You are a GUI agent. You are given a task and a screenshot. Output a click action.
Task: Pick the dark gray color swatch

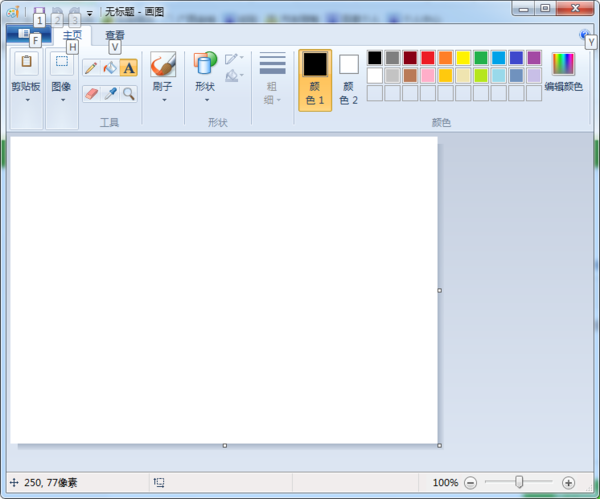point(392,58)
